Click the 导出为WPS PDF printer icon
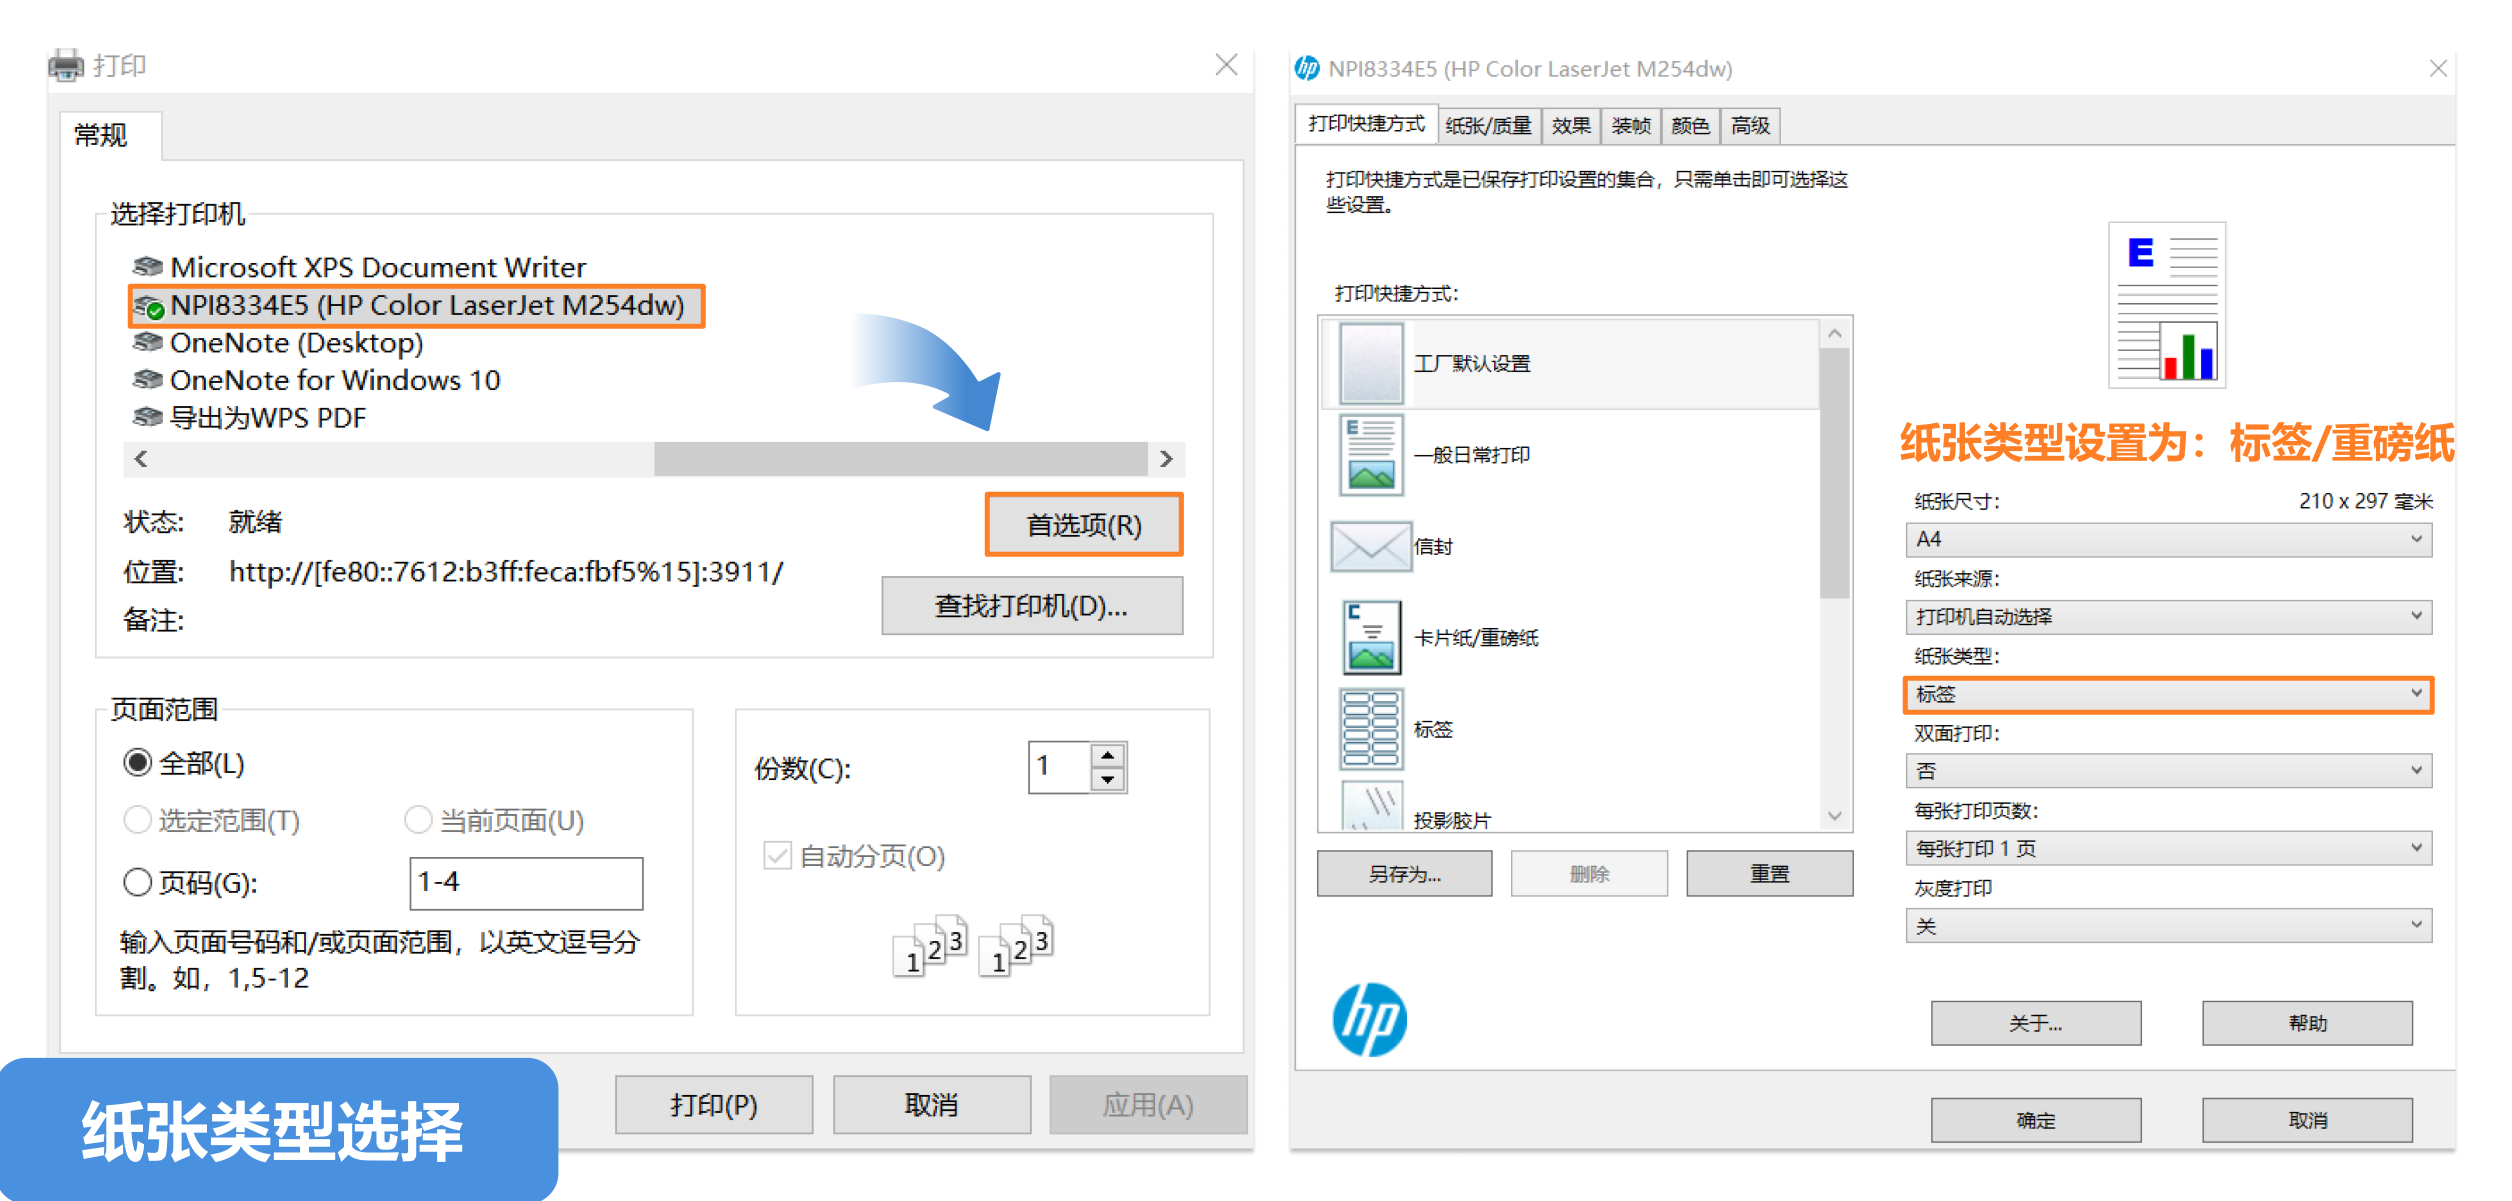The width and height of the screenshot is (2512, 1201). (x=147, y=417)
